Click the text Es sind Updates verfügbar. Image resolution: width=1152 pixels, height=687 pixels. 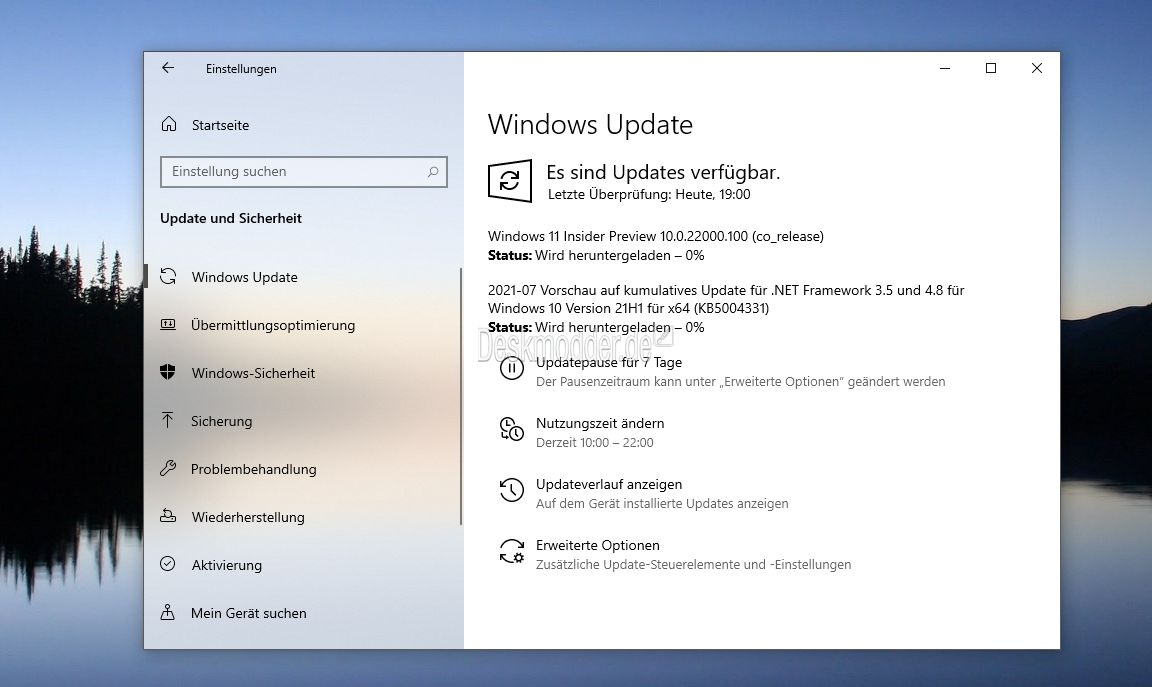(x=663, y=172)
